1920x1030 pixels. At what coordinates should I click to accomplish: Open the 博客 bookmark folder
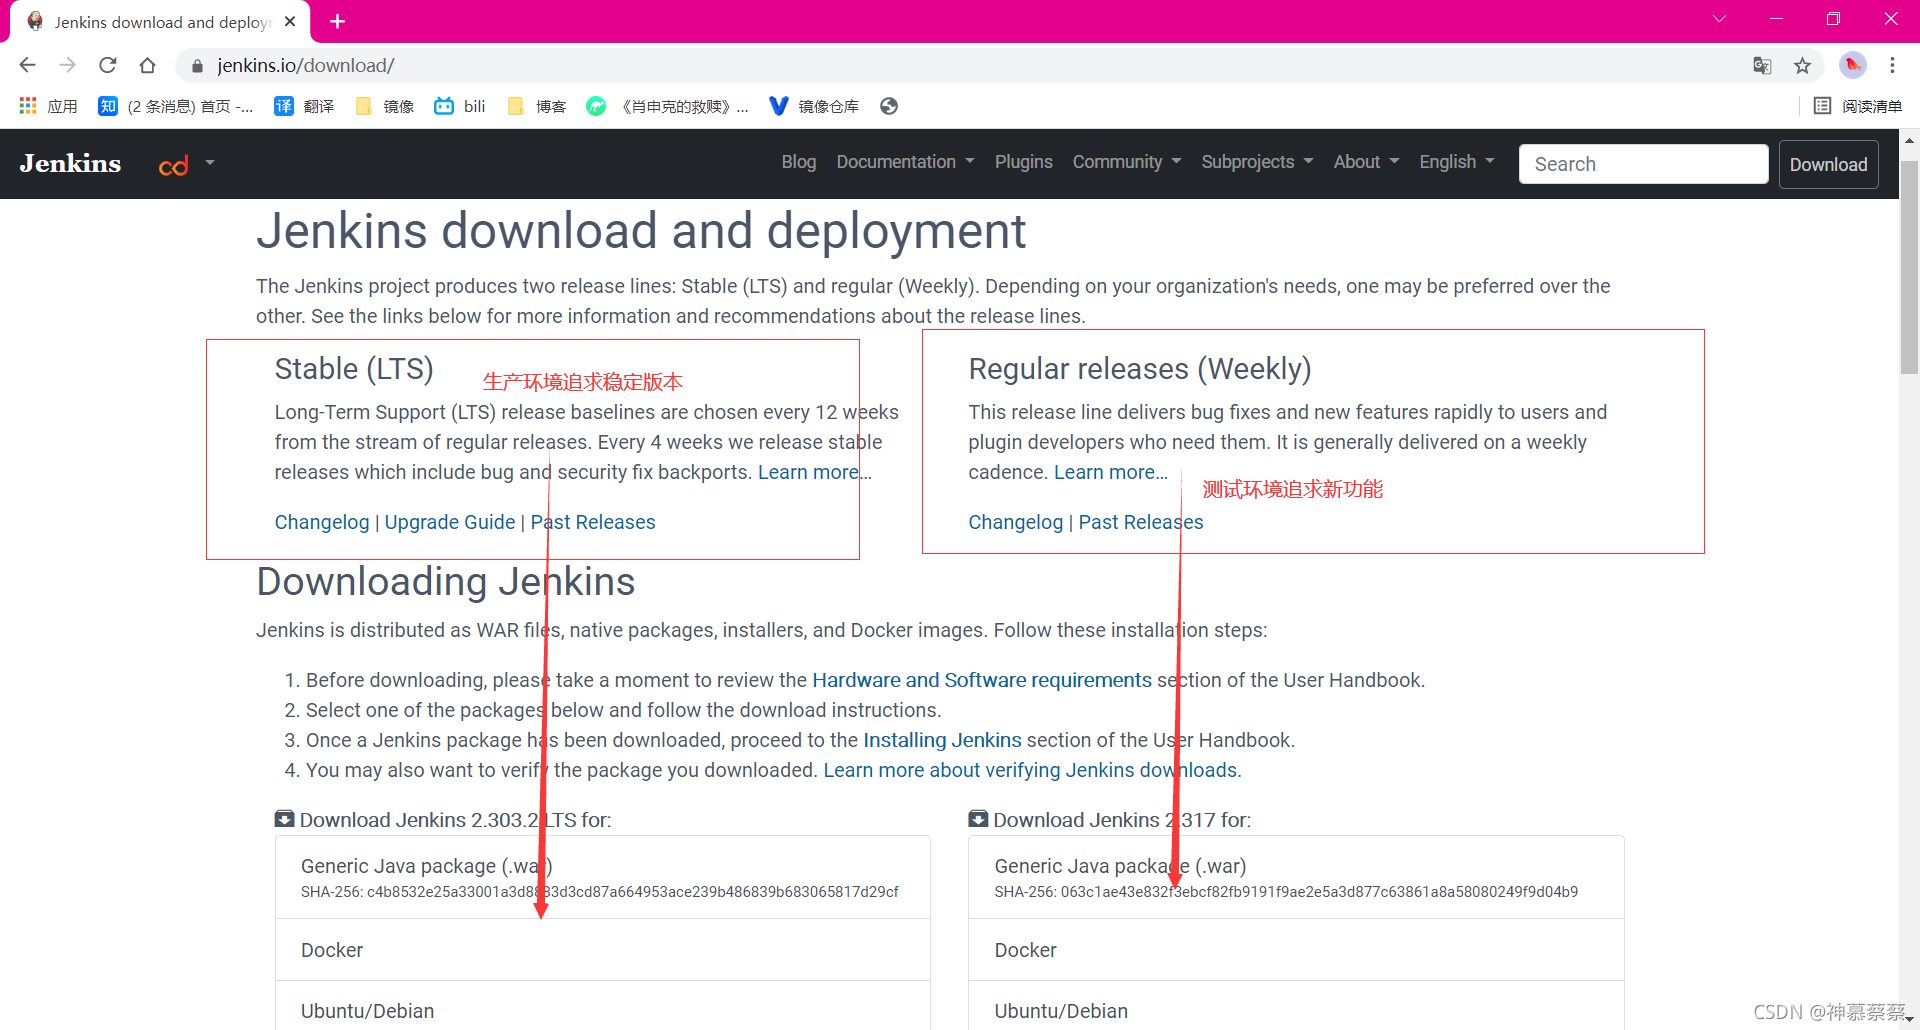pyautogui.click(x=537, y=106)
